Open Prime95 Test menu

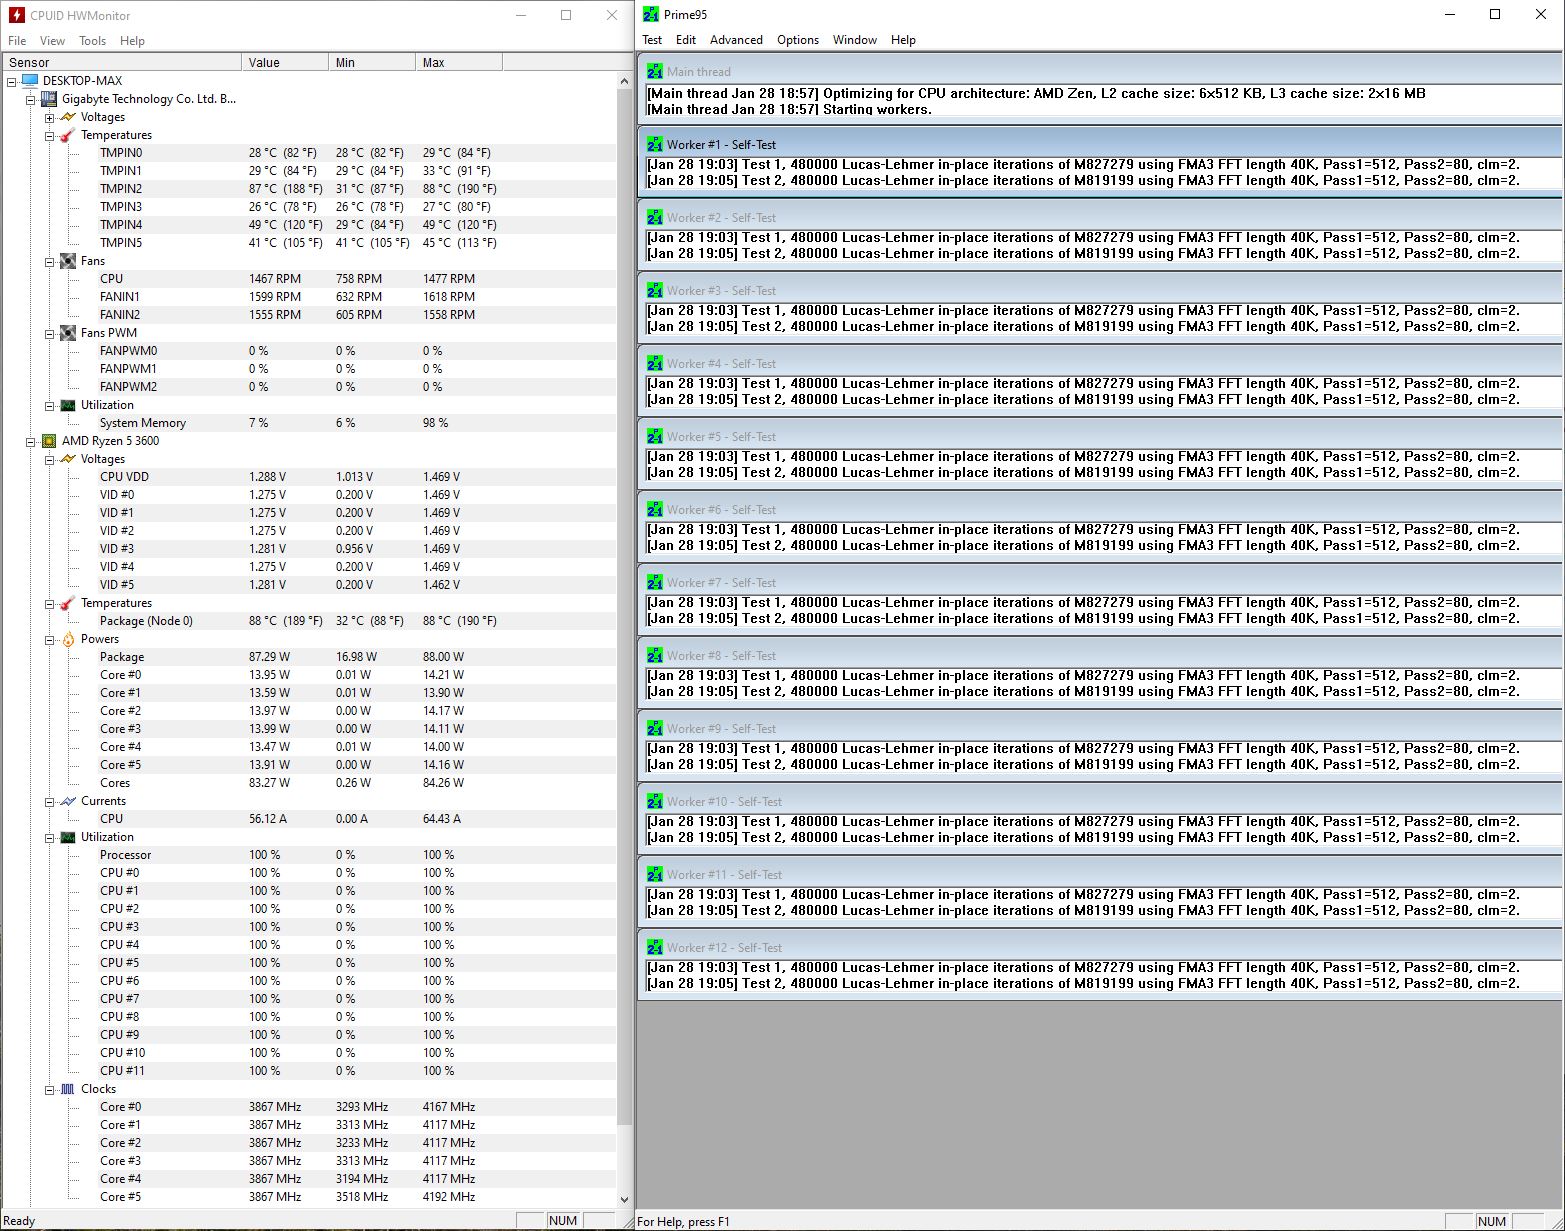(652, 40)
